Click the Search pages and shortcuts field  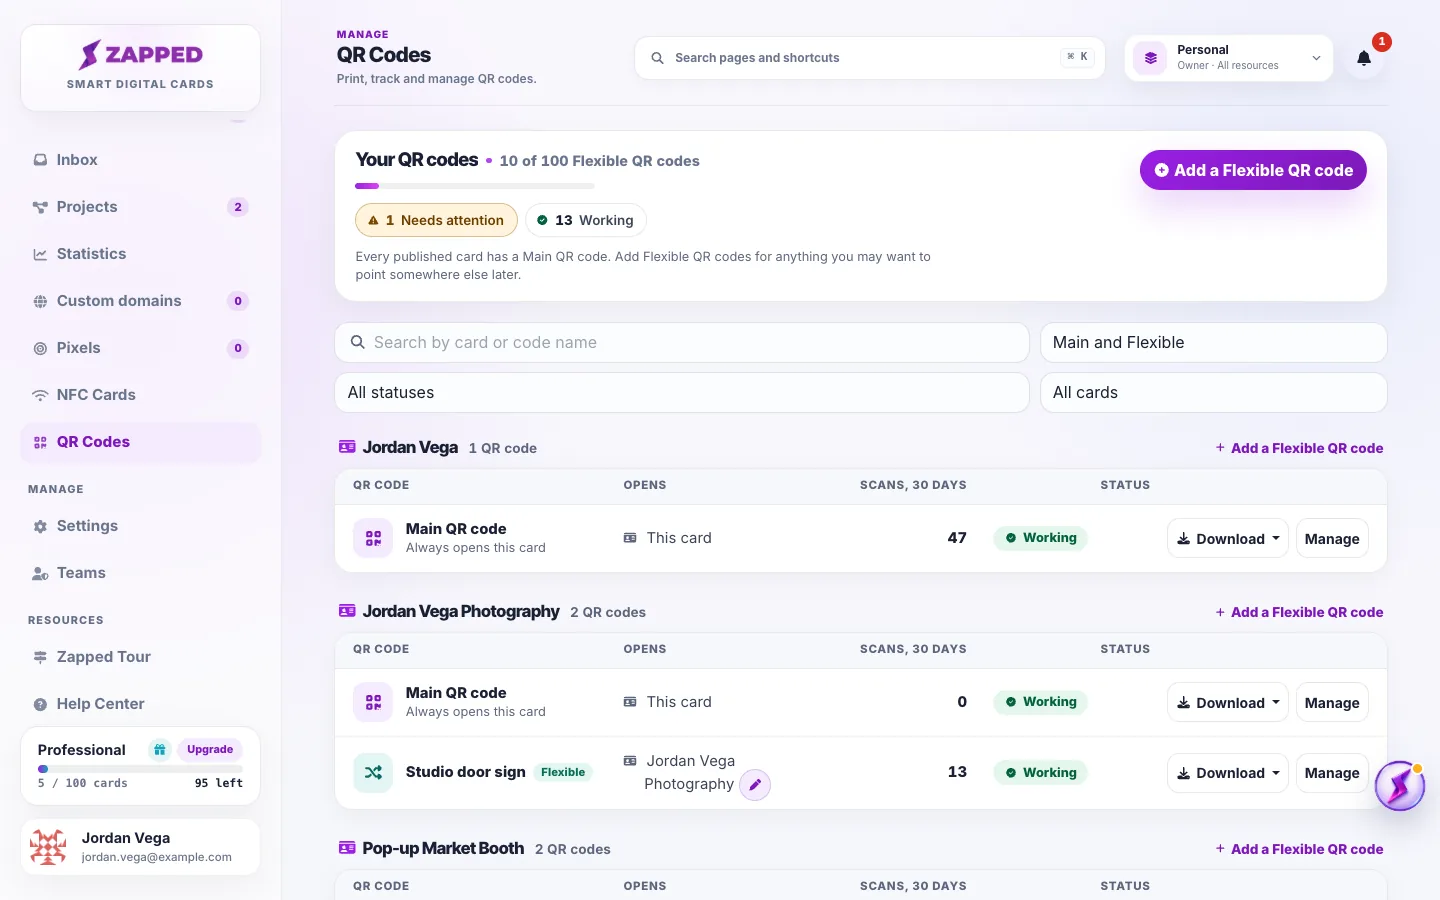tap(870, 58)
